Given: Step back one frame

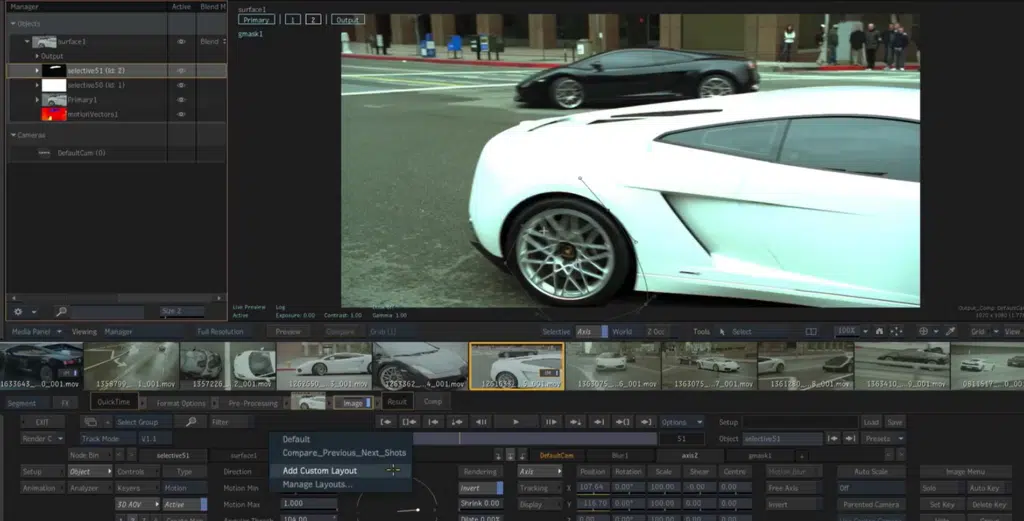Looking at the screenshot, I should coord(481,422).
